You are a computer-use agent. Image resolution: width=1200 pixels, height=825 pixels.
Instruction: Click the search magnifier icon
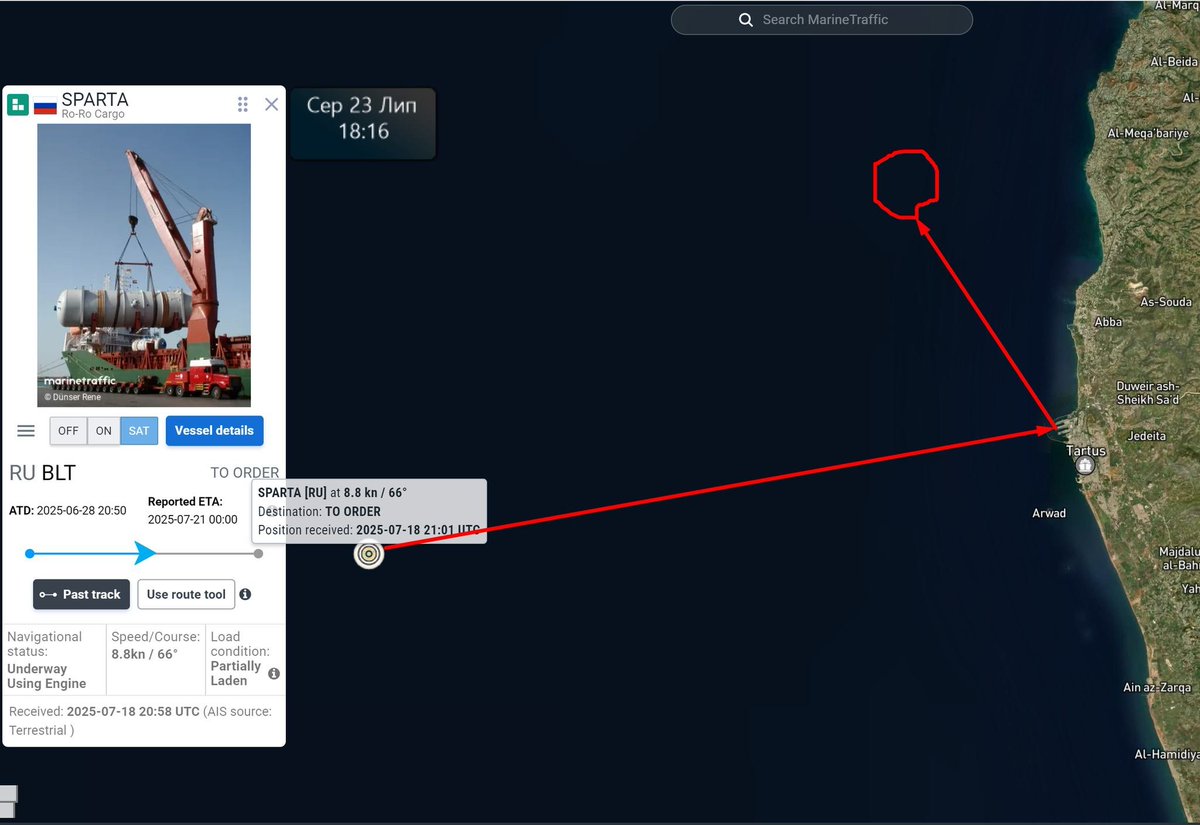[746, 20]
